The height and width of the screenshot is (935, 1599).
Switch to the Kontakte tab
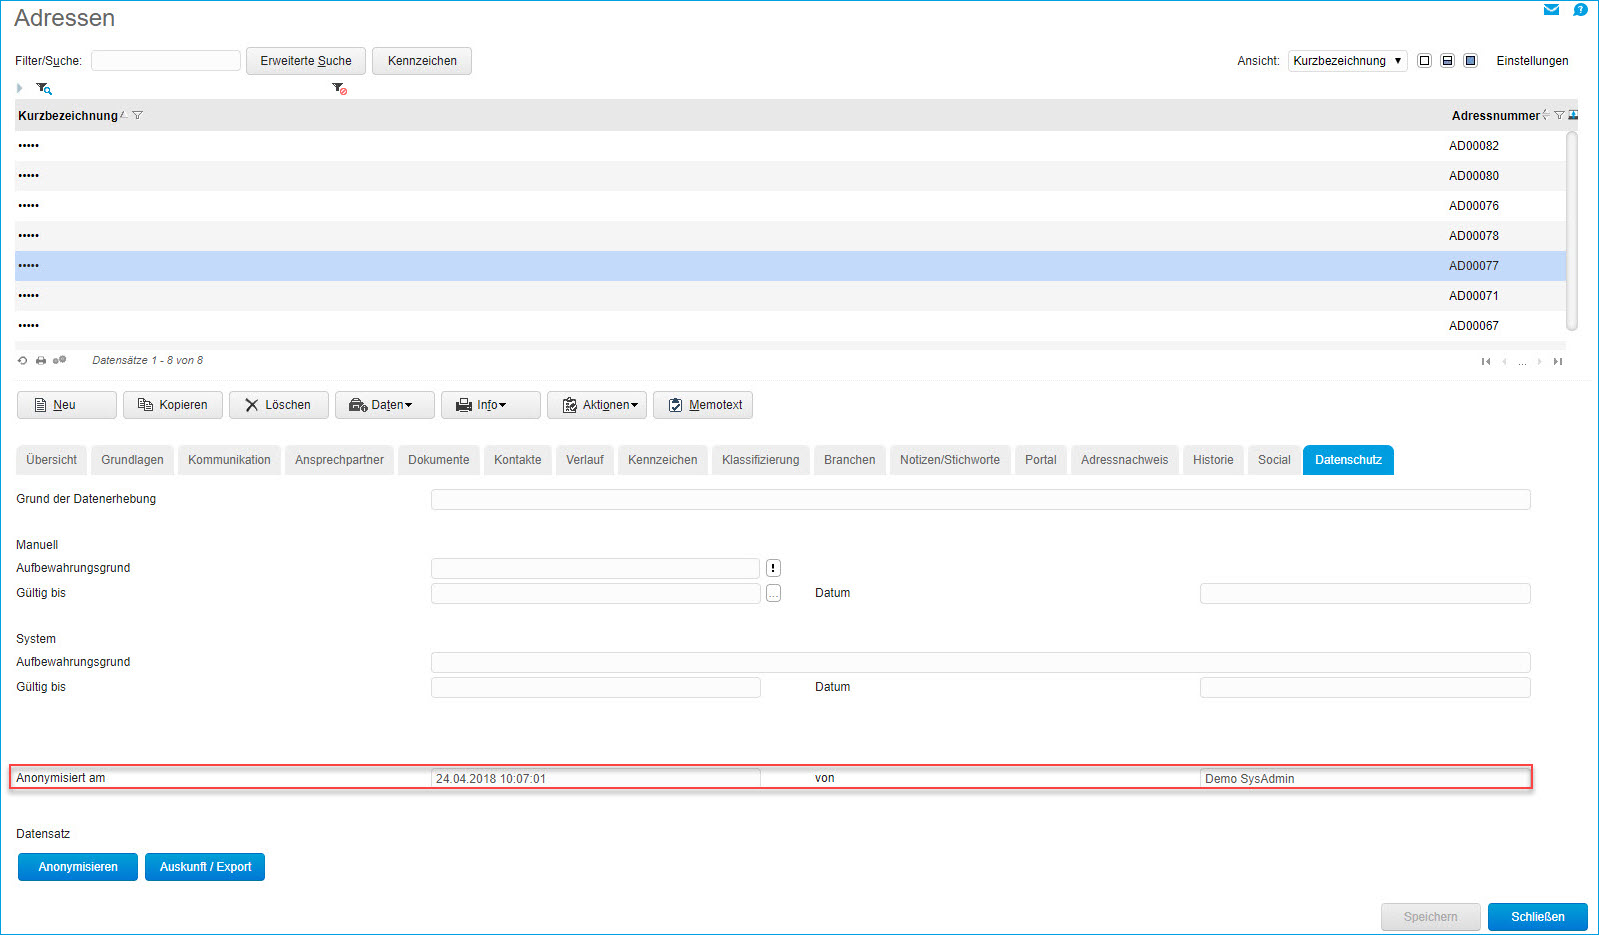click(518, 460)
